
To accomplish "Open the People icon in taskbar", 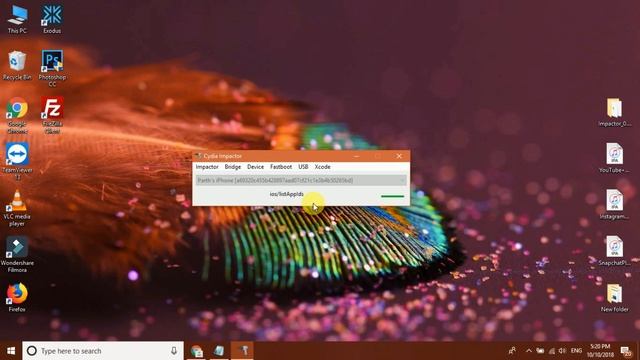I will tap(512, 351).
